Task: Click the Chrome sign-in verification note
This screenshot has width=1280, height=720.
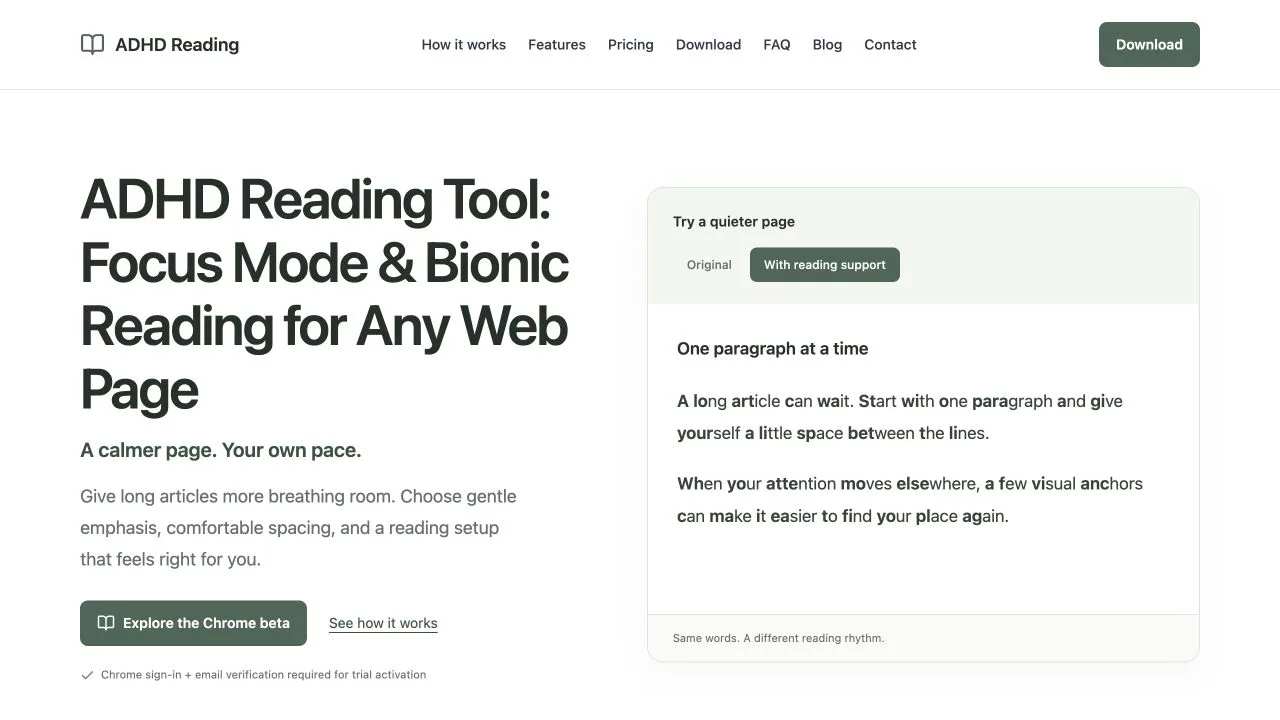Action: (264, 675)
